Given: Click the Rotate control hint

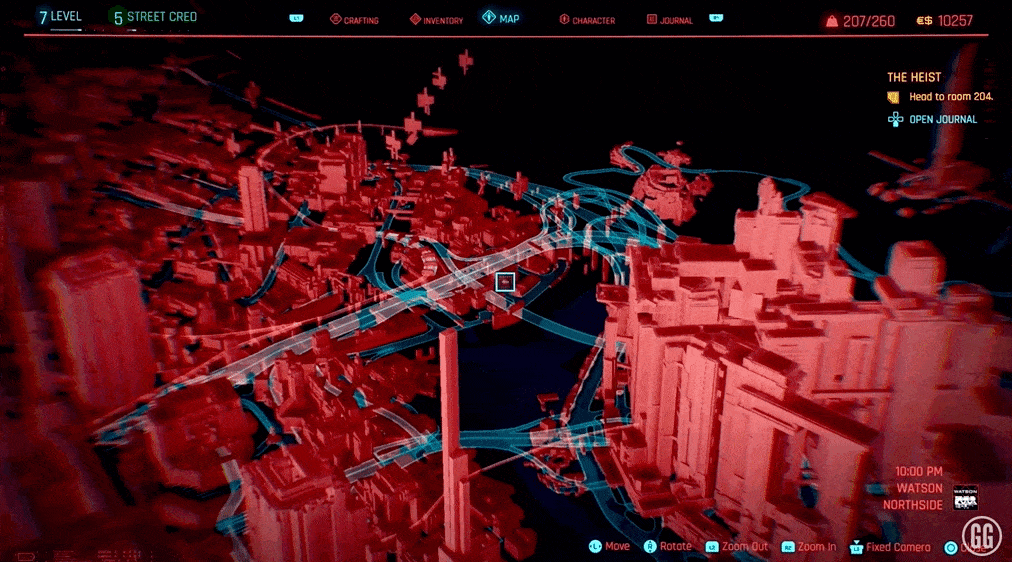Looking at the screenshot, I should 668,547.
